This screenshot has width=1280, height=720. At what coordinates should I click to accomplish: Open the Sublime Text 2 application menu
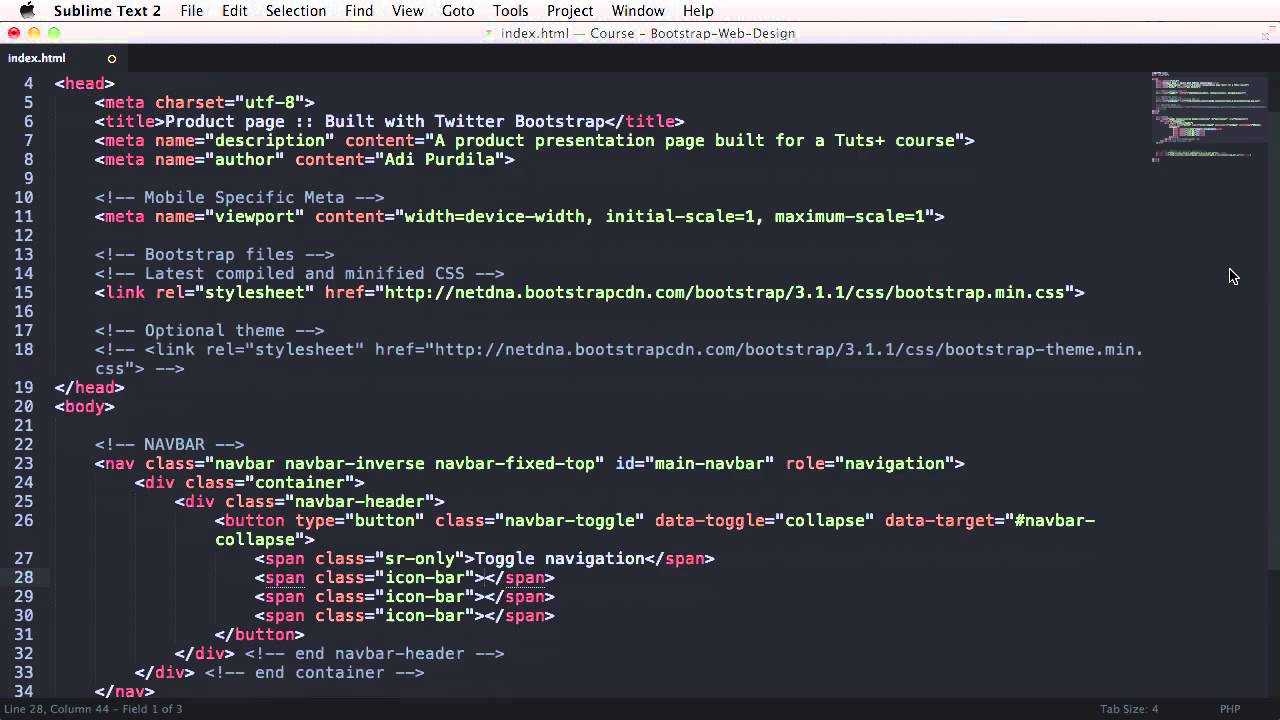coord(107,11)
